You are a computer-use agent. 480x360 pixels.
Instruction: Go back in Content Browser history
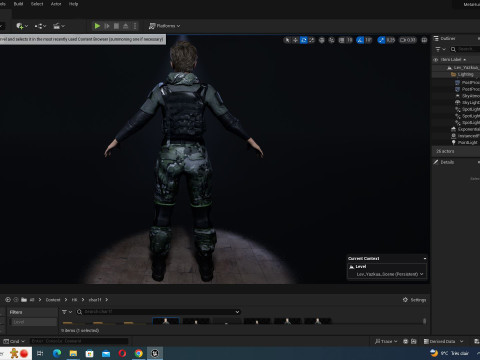click(8, 300)
